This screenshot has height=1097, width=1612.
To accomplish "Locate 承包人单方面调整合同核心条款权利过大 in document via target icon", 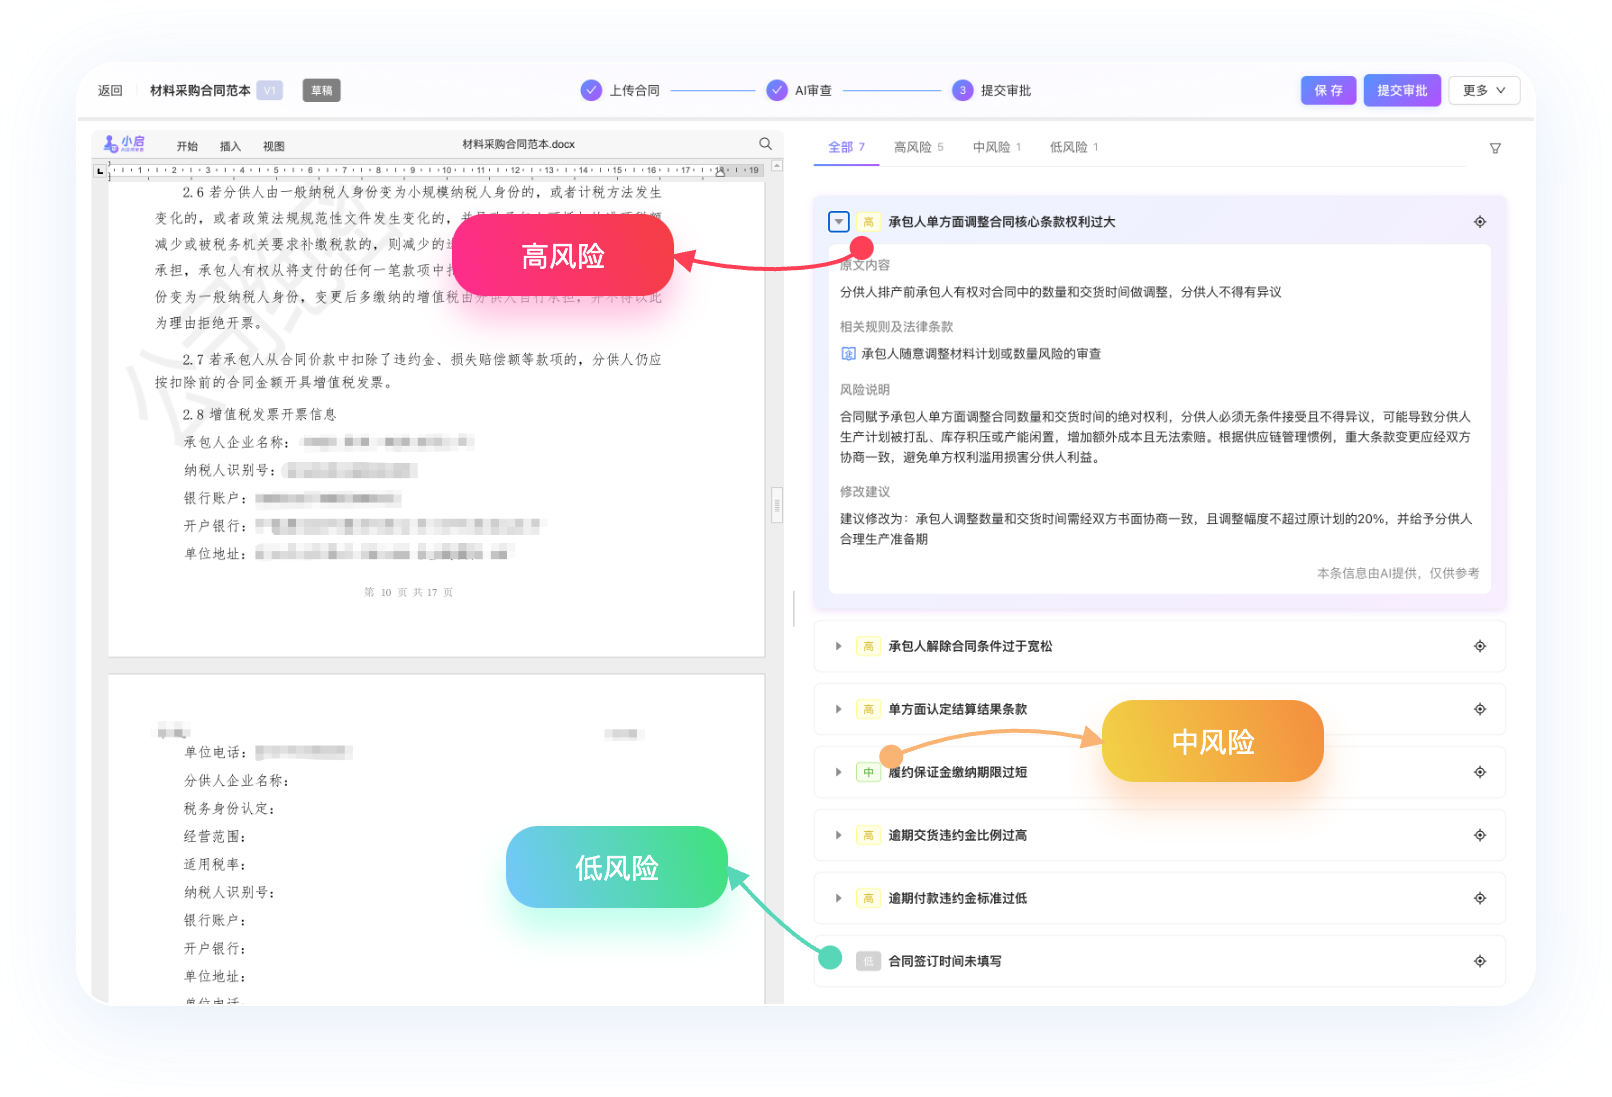I will (x=1480, y=222).
